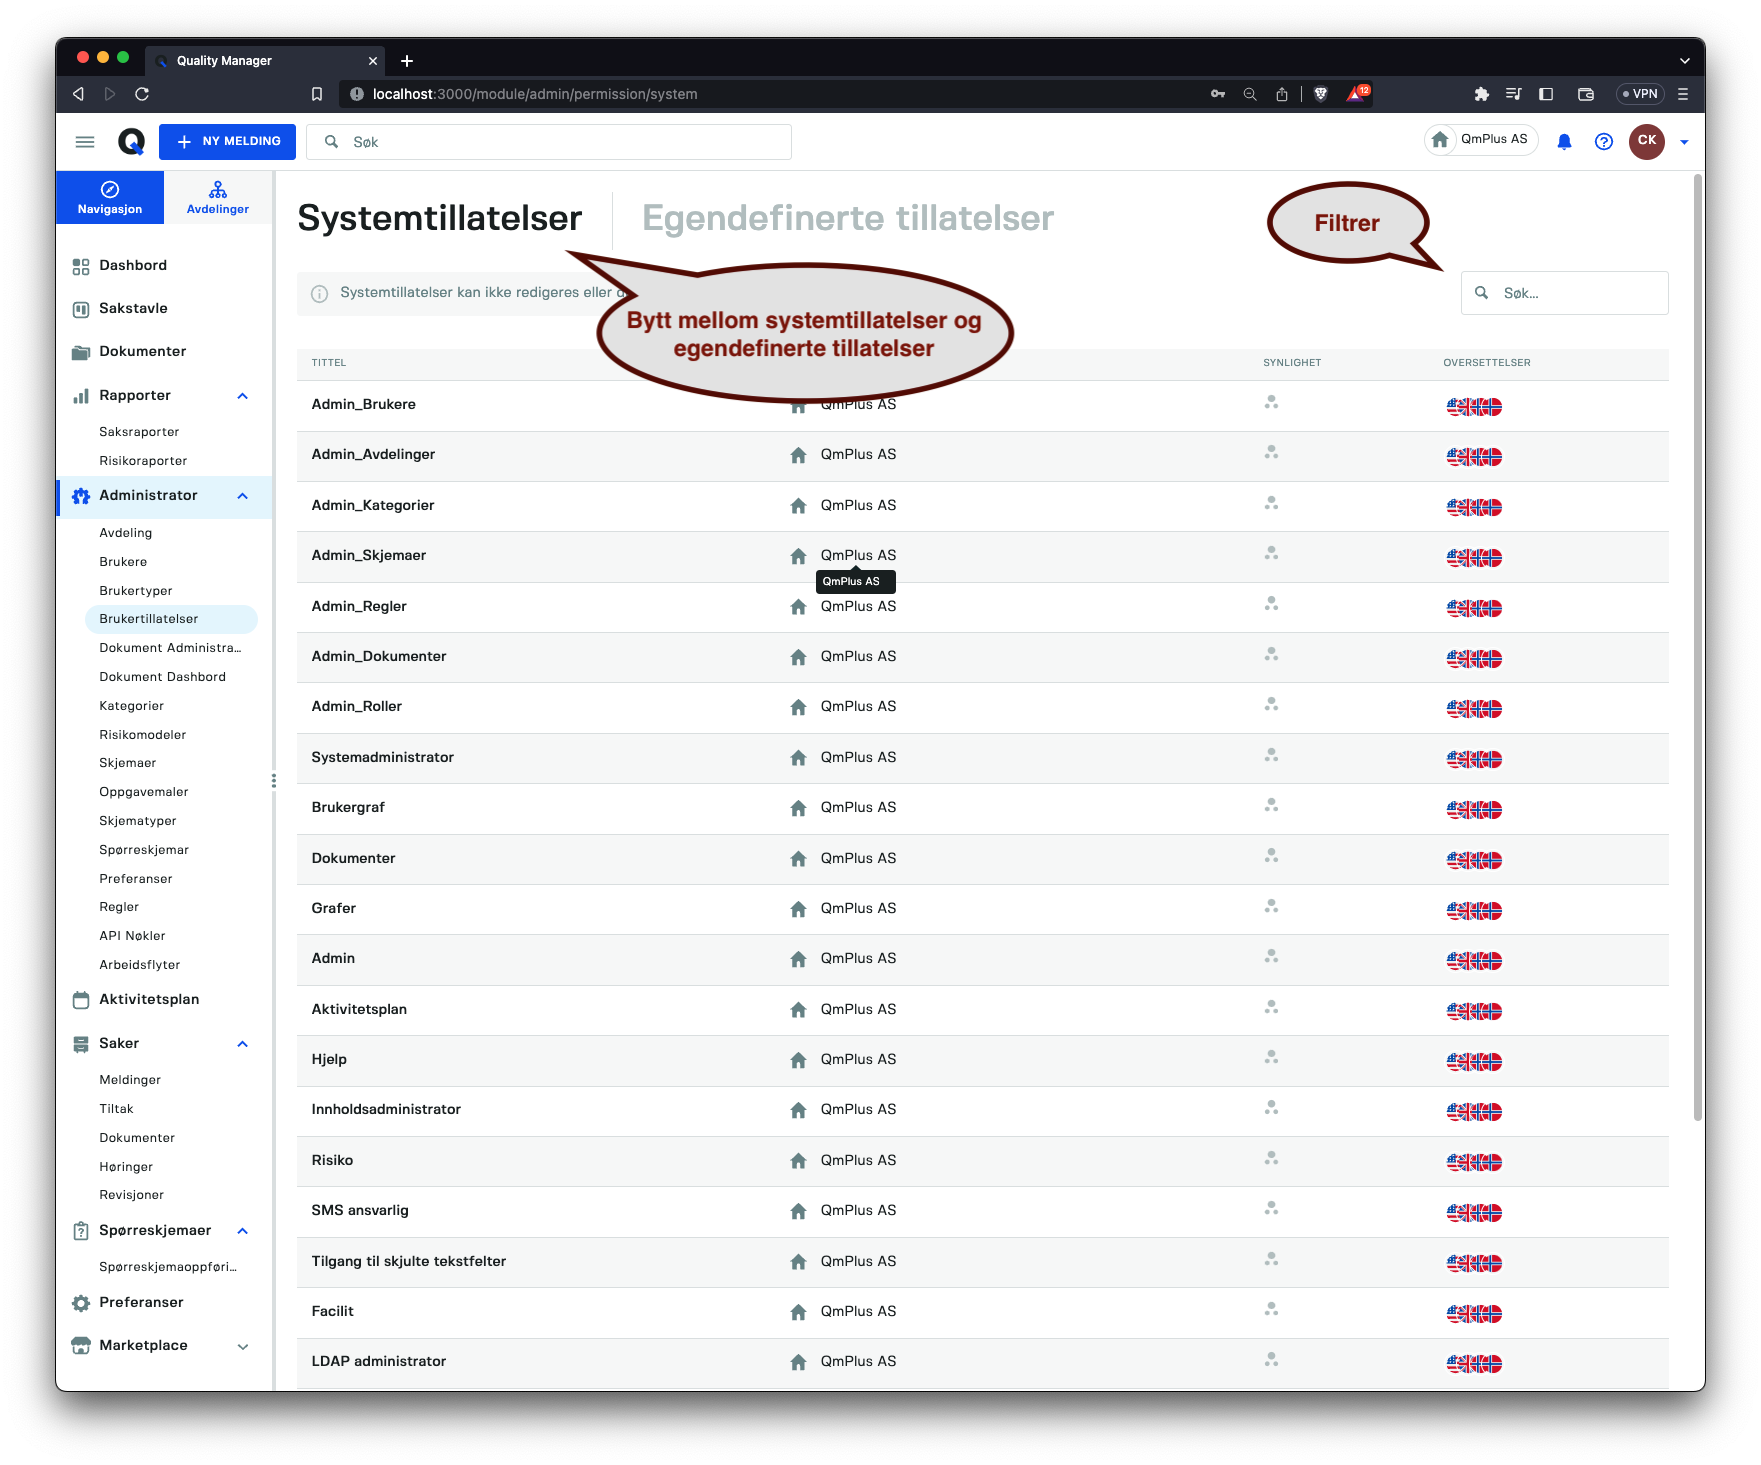Open user menu dropdown arrow

tap(1684, 142)
